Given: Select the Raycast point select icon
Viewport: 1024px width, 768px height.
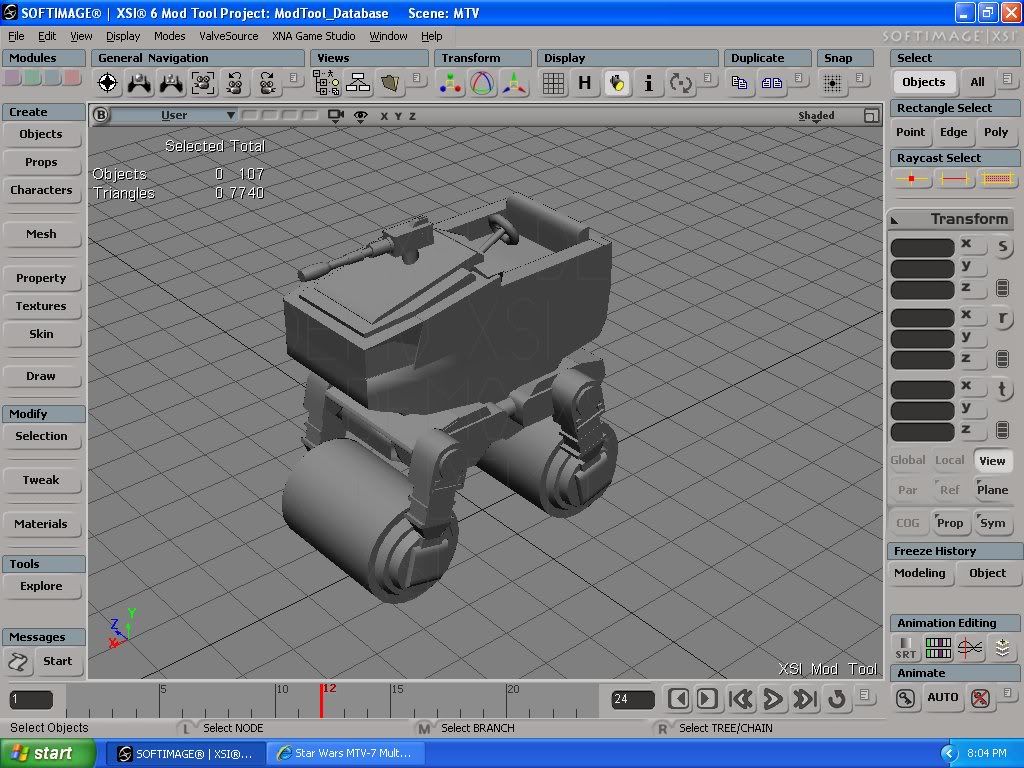Looking at the screenshot, I should coord(911,178).
